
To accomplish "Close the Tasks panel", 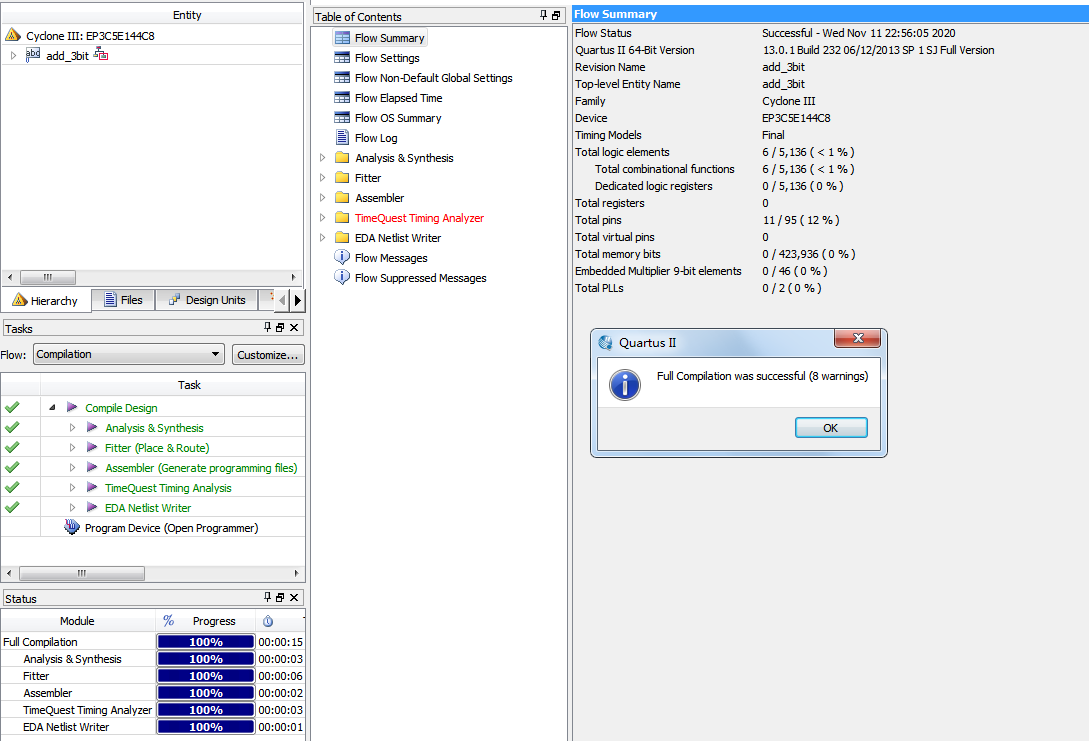I will (294, 327).
